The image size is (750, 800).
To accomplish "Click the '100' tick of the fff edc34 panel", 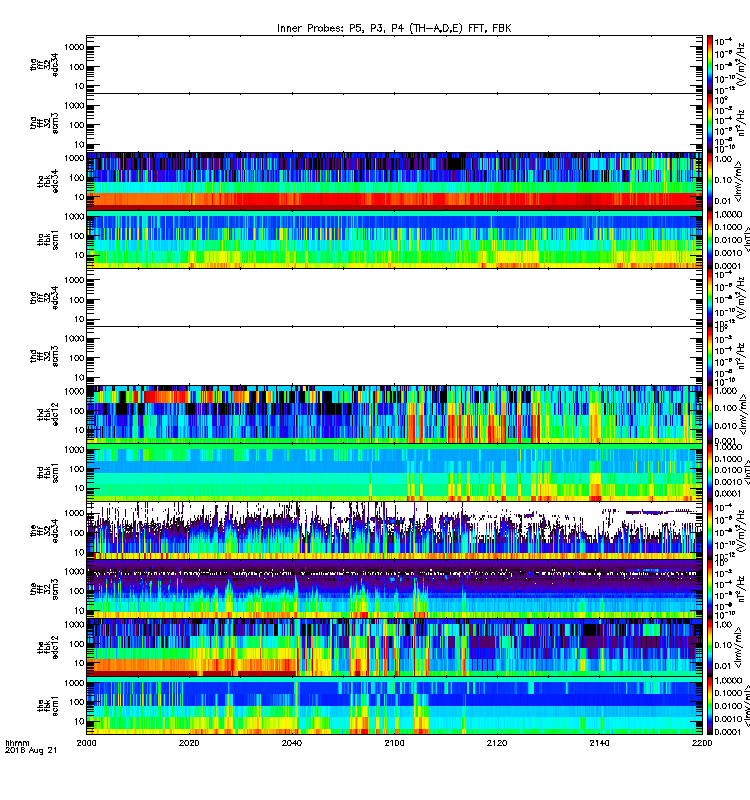I will (77, 533).
